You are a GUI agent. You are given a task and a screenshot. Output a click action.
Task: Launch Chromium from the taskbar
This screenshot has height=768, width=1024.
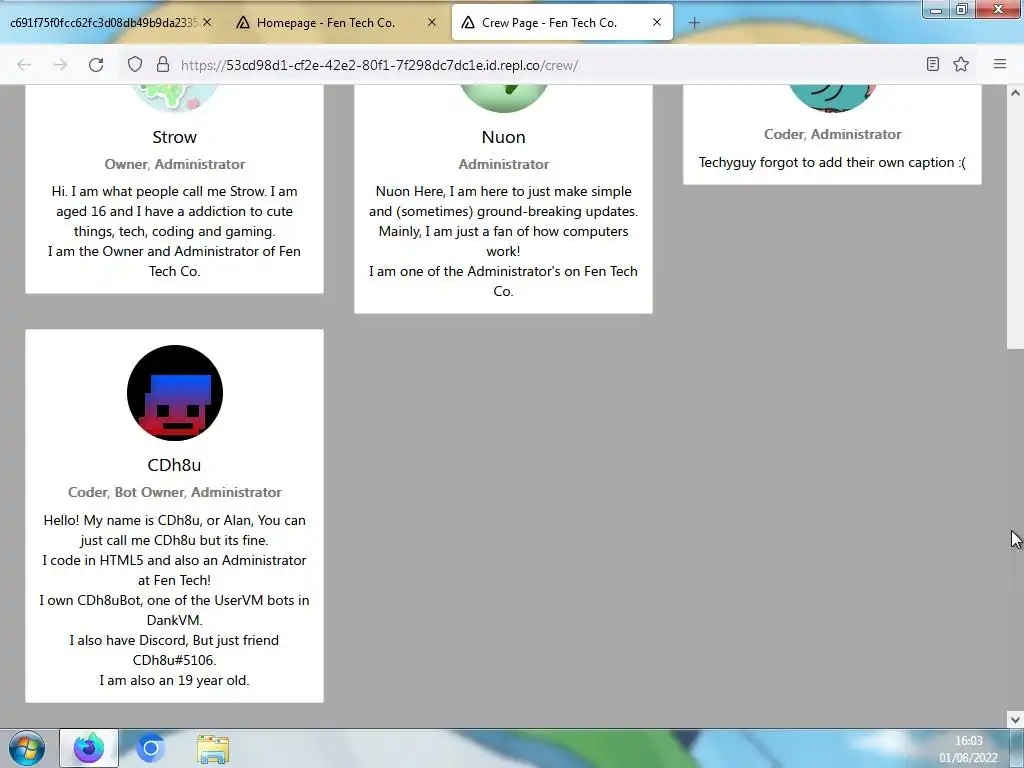150,748
